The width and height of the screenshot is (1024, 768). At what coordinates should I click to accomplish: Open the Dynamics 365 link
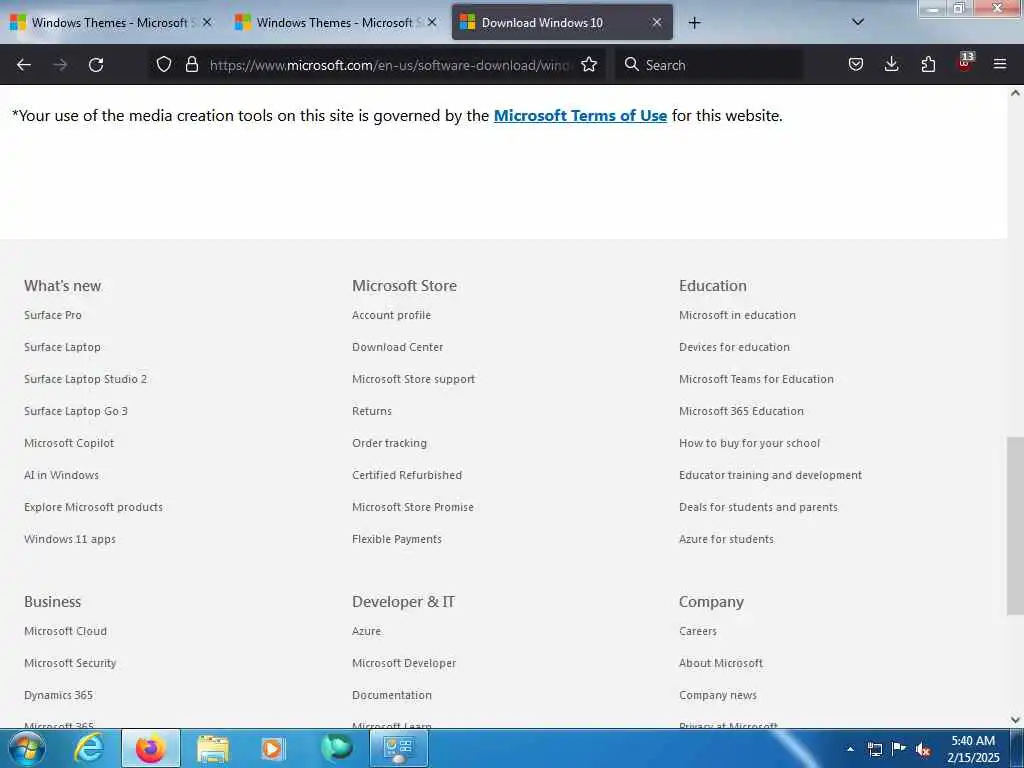[58, 695]
